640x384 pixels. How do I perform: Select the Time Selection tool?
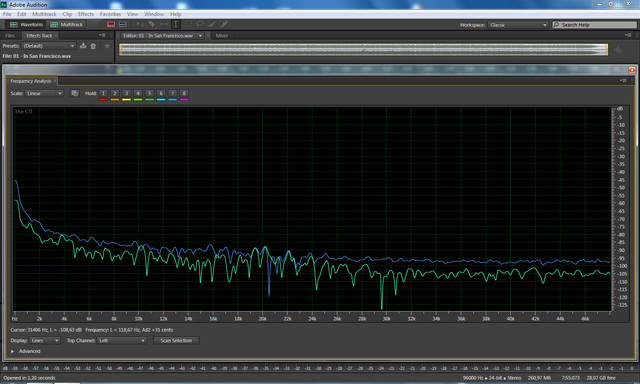(176, 24)
